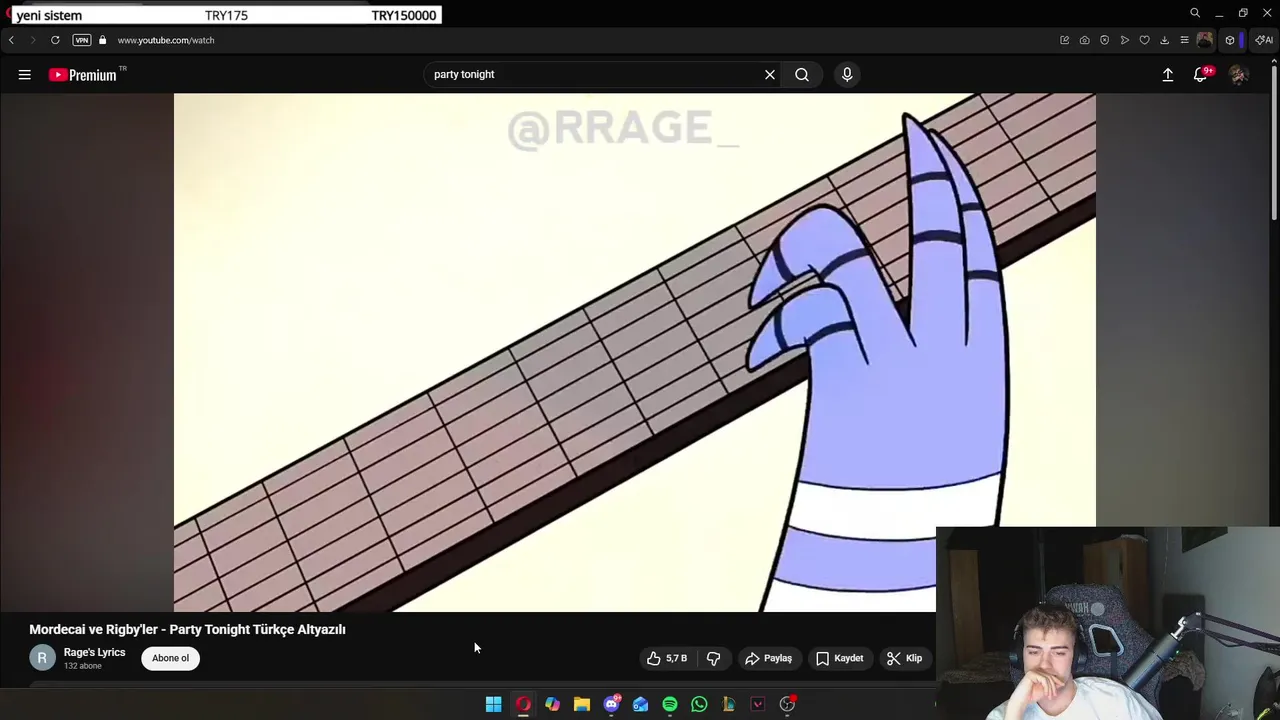Open the browser downloads icon
This screenshot has height=720, width=1280.
coord(1165,40)
